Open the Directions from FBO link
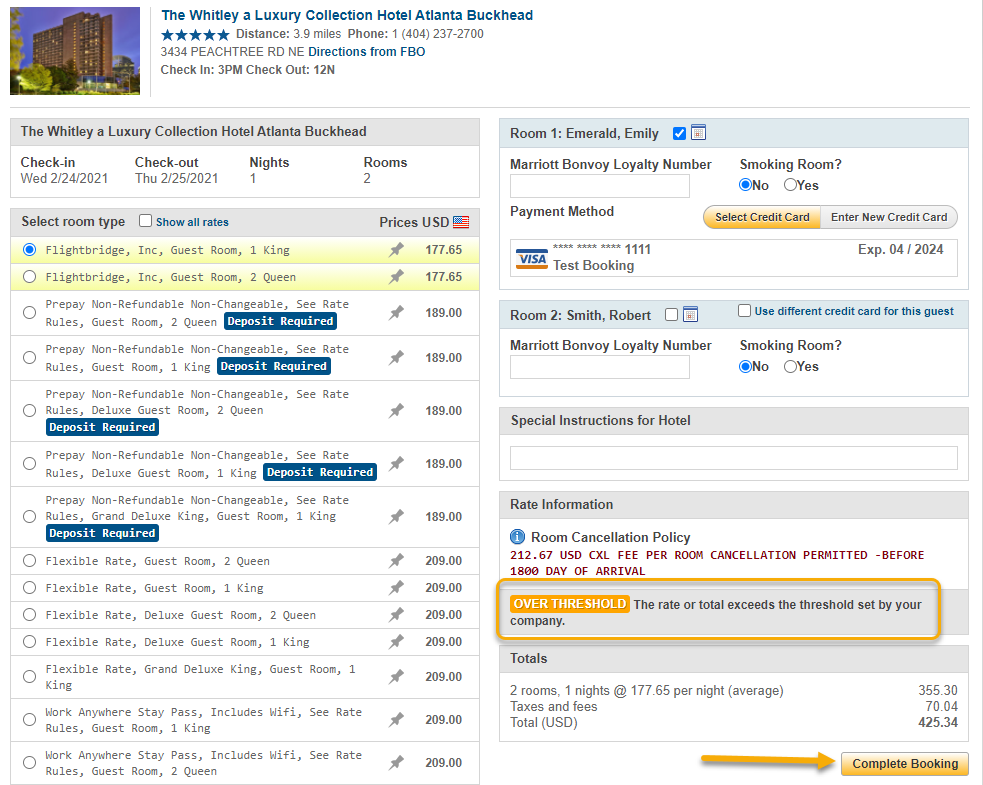Image resolution: width=983 pixels, height=785 pixels. [x=366, y=51]
